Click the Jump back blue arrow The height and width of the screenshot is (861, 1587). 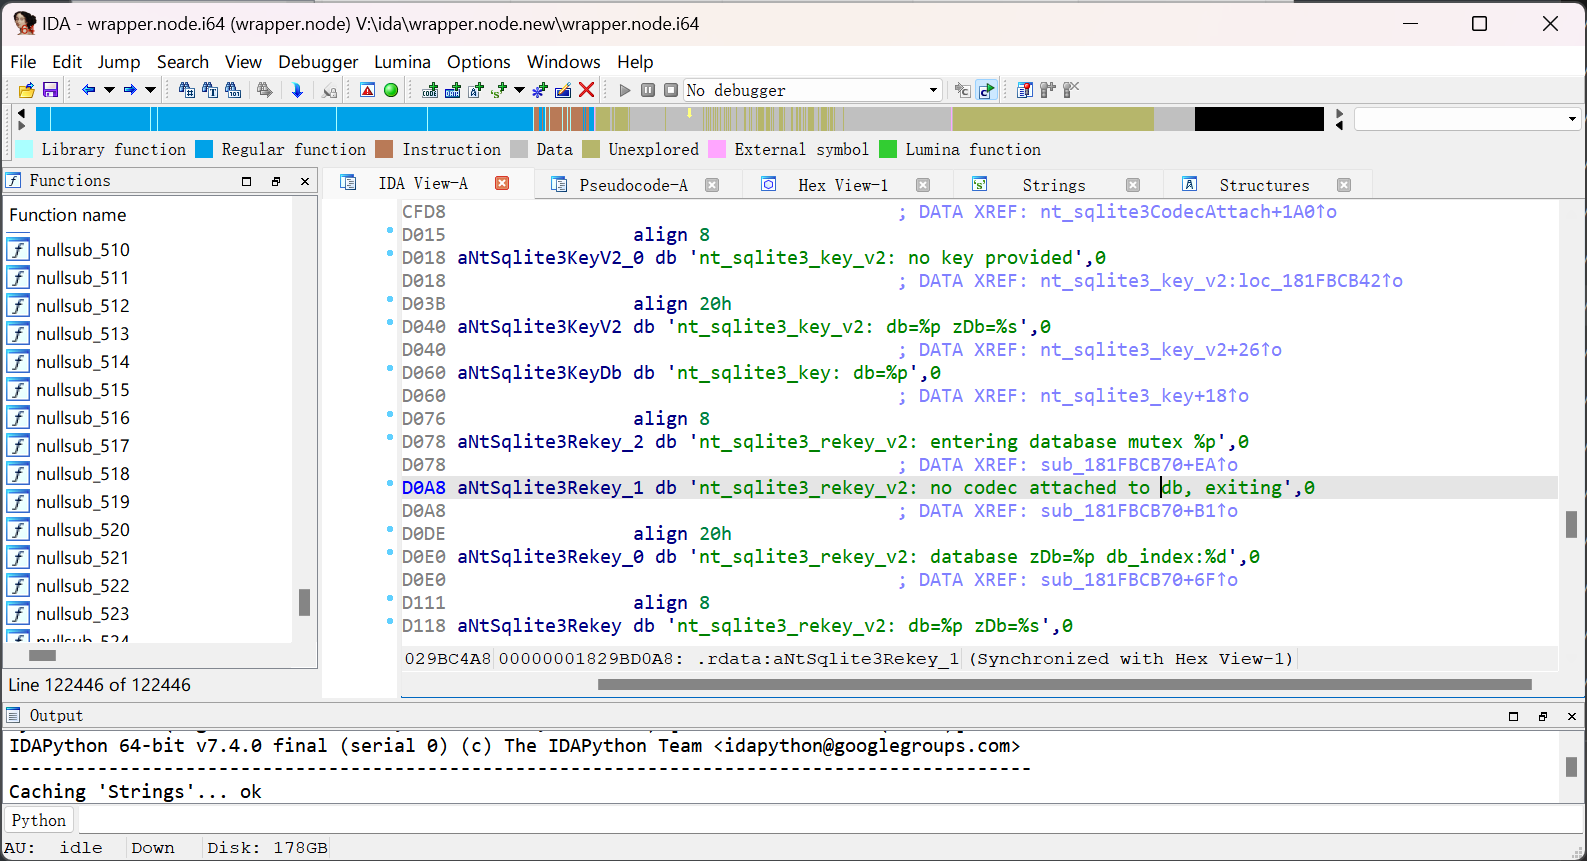[x=88, y=90]
